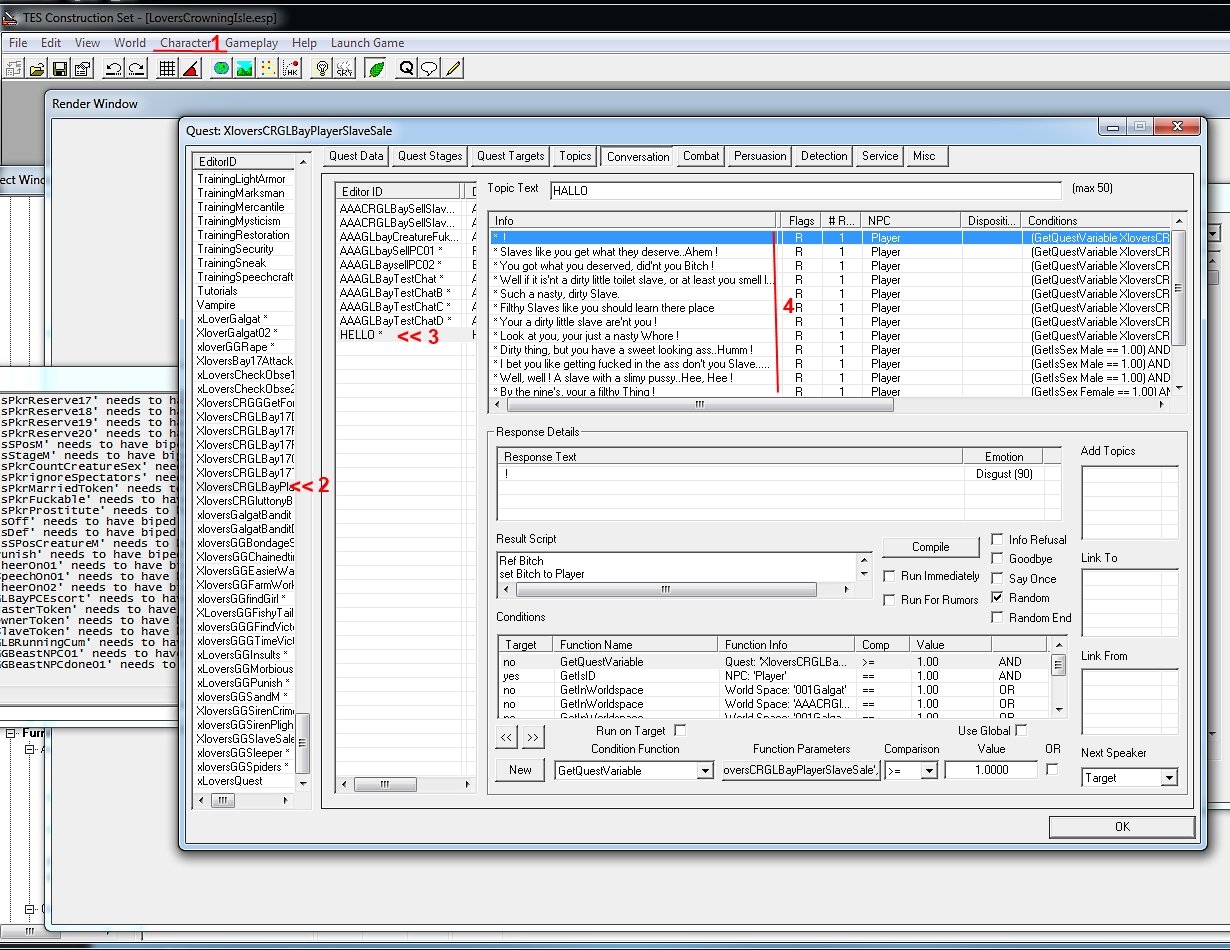Toggle the lightbulb lighting icon
Viewport: 1230px width, 950px height.
[x=321, y=68]
